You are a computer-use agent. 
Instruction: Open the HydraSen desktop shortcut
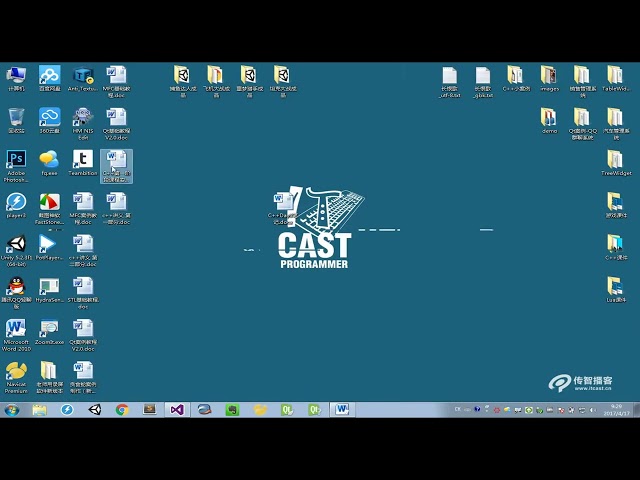click(x=48, y=288)
